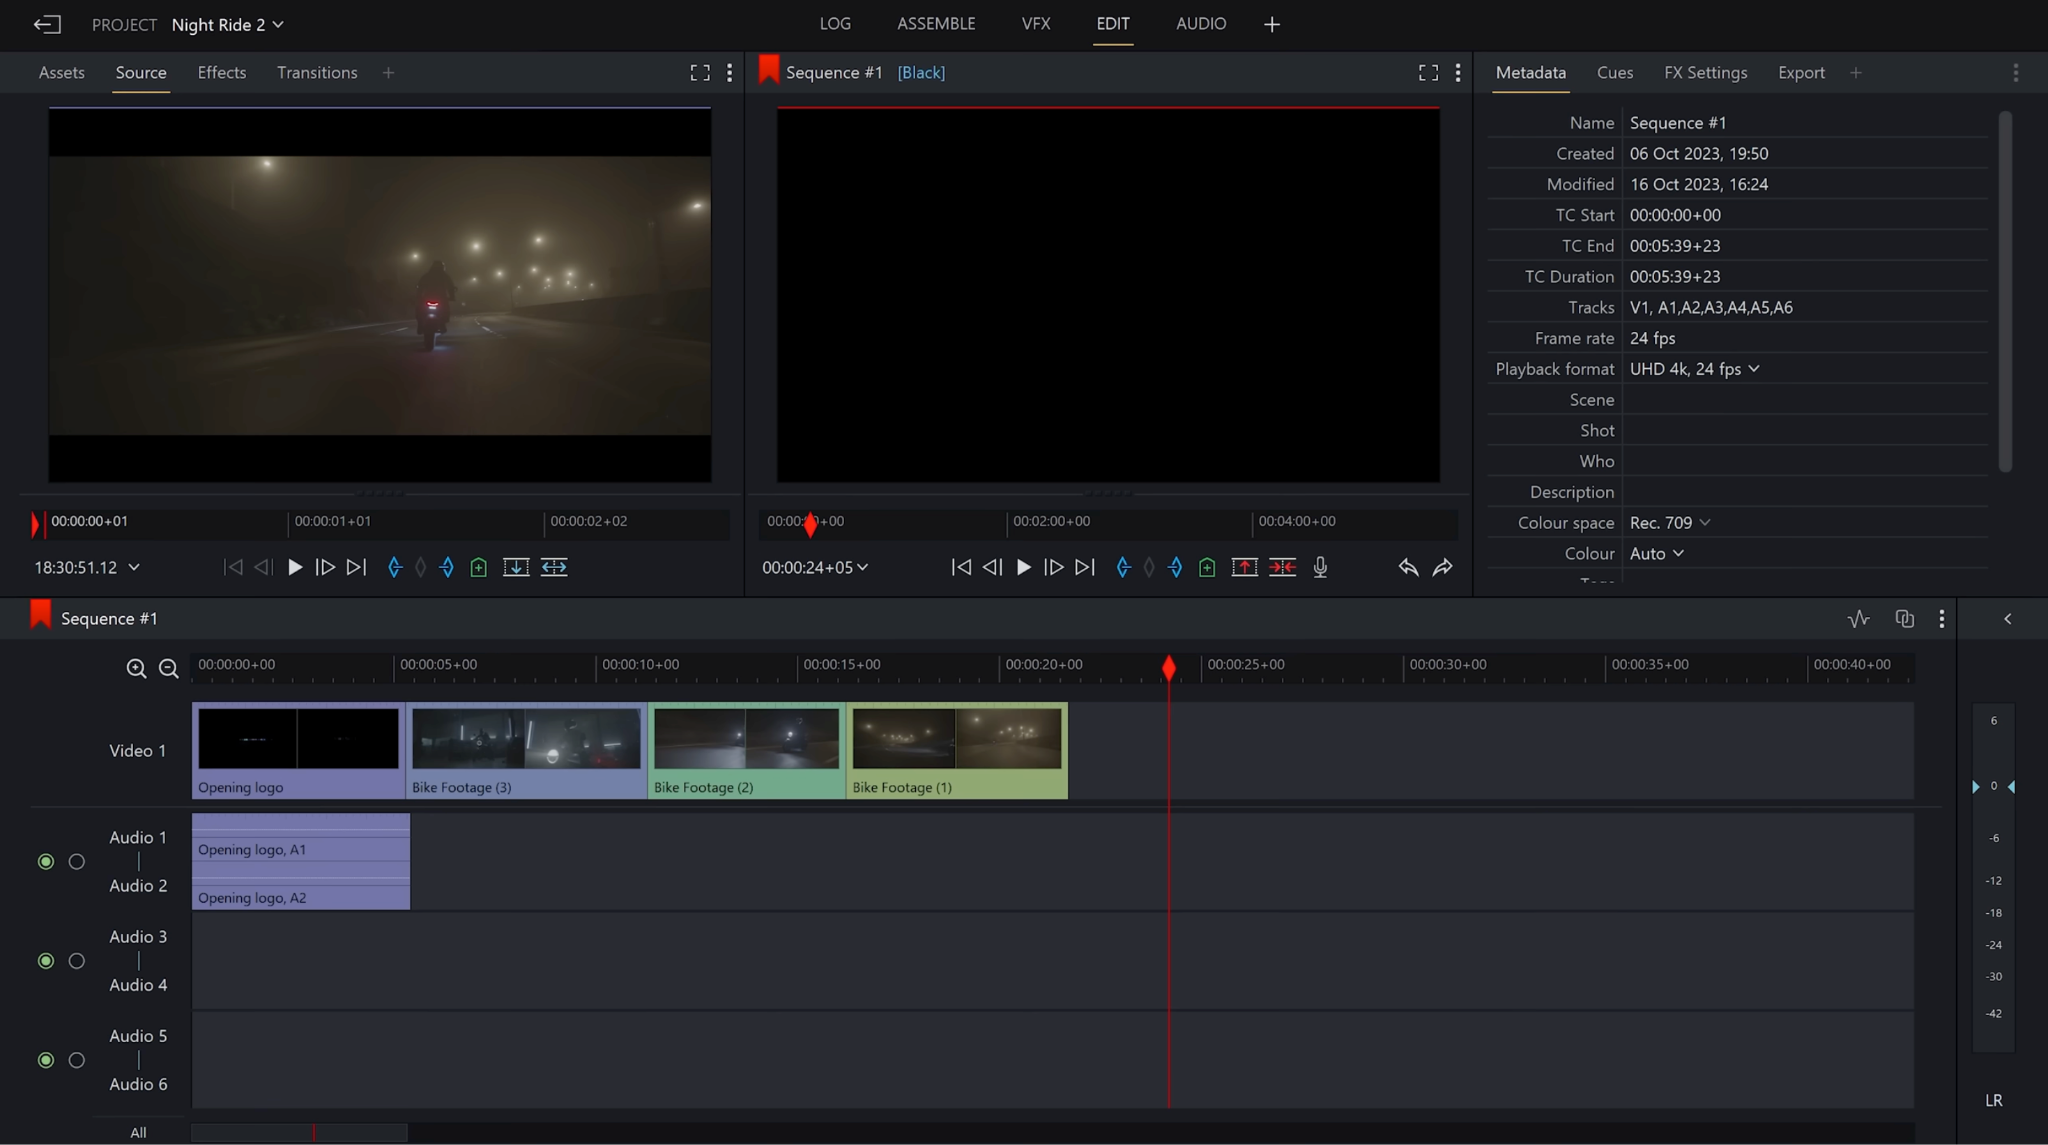Viewport: 2048px width, 1145px height.
Task: Expand the Night Ride 2 project selector
Action: [x=228, y=24]
